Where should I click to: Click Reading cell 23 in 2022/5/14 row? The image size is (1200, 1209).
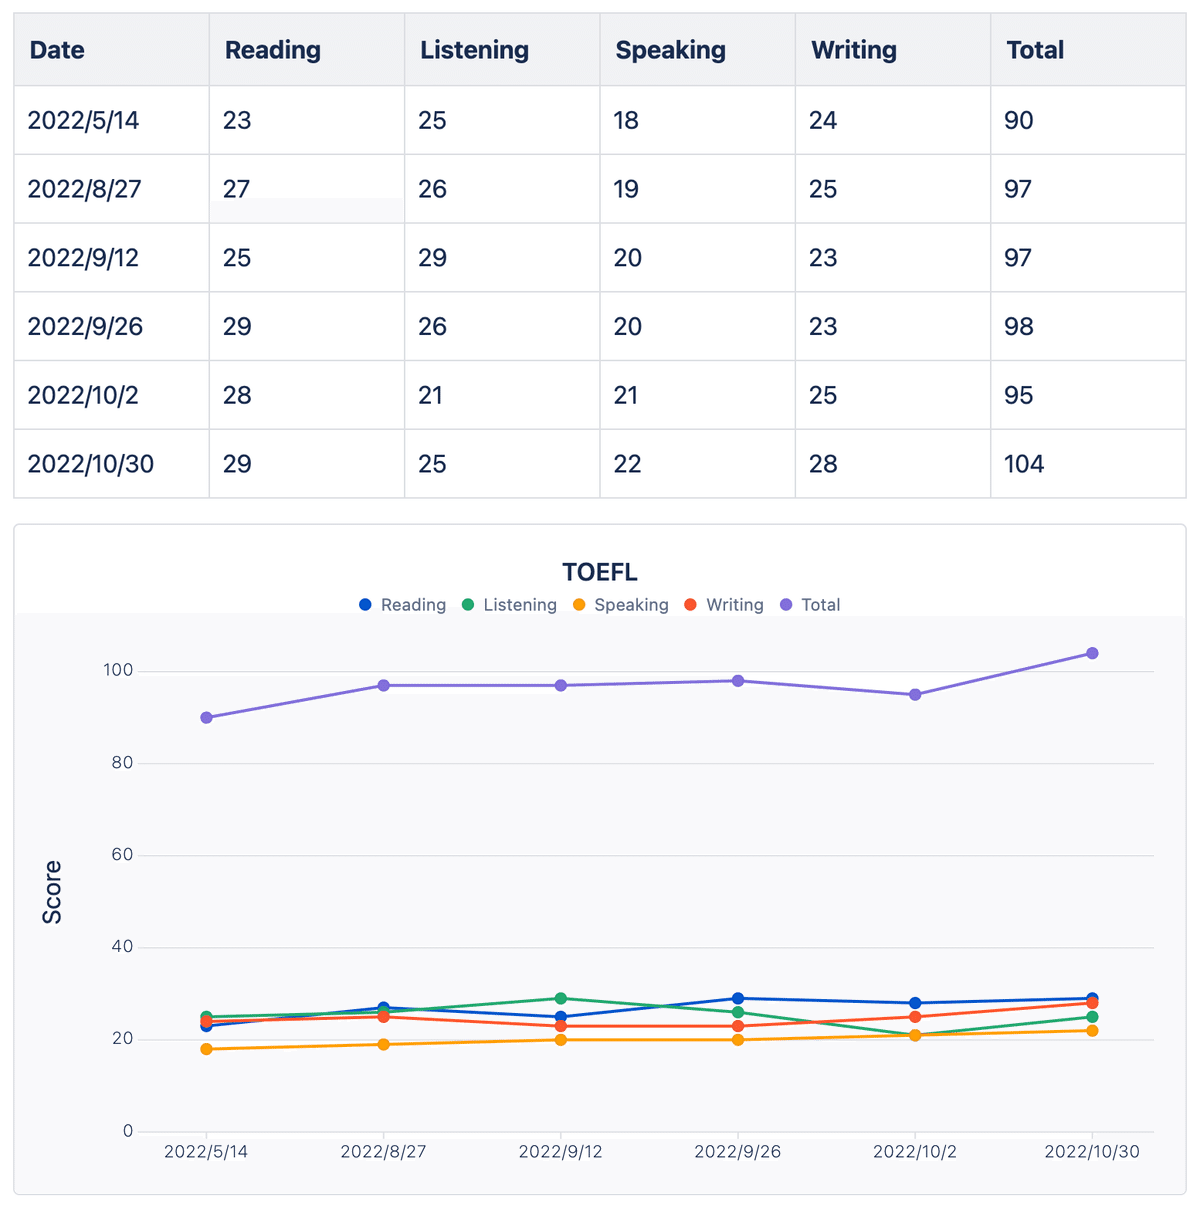[x=307, y=120]
